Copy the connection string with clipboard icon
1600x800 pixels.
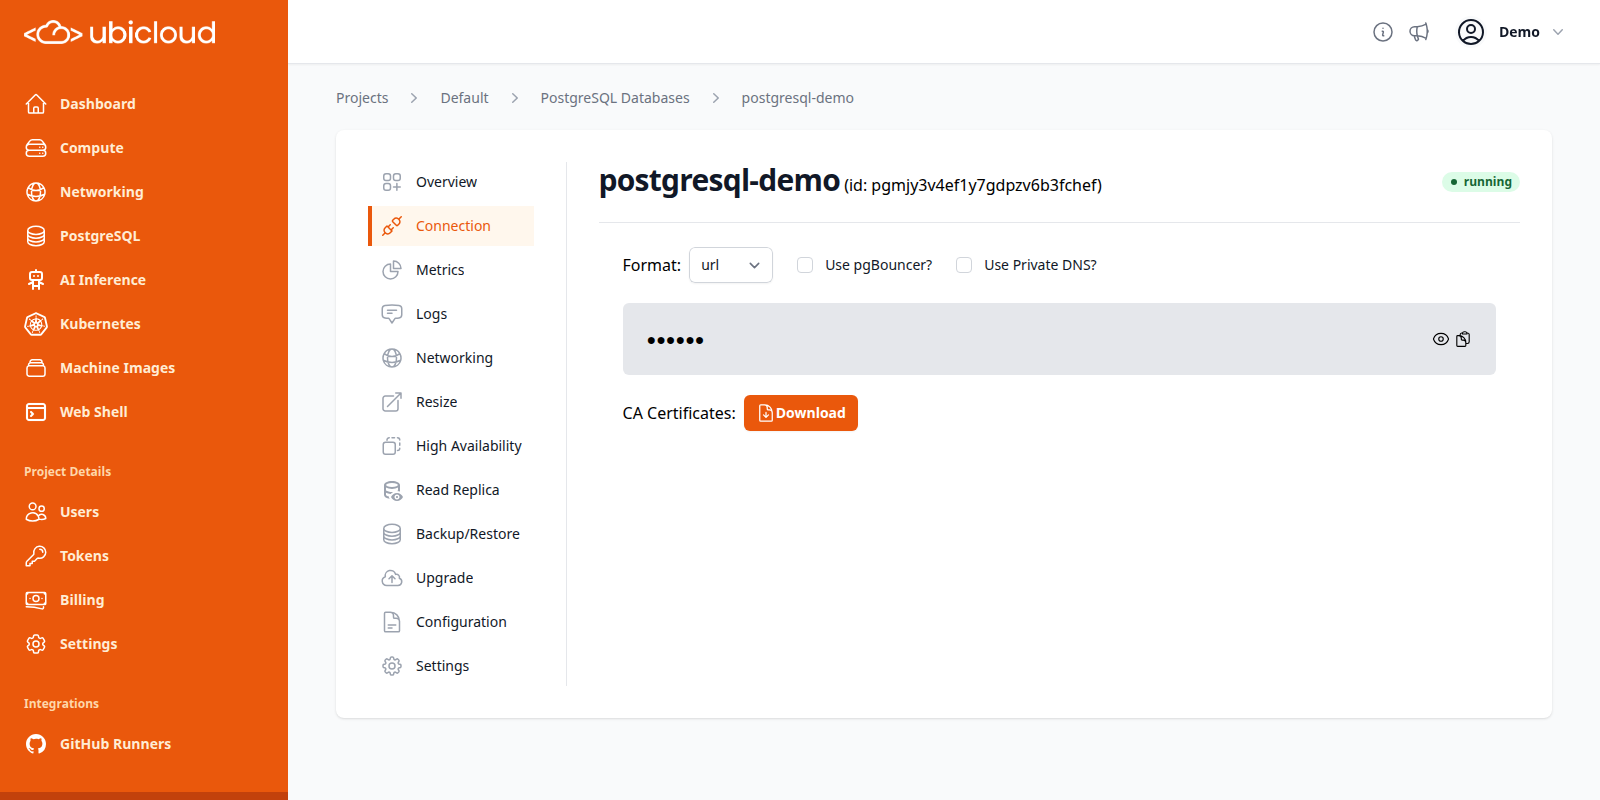(x=1463, y=339)
